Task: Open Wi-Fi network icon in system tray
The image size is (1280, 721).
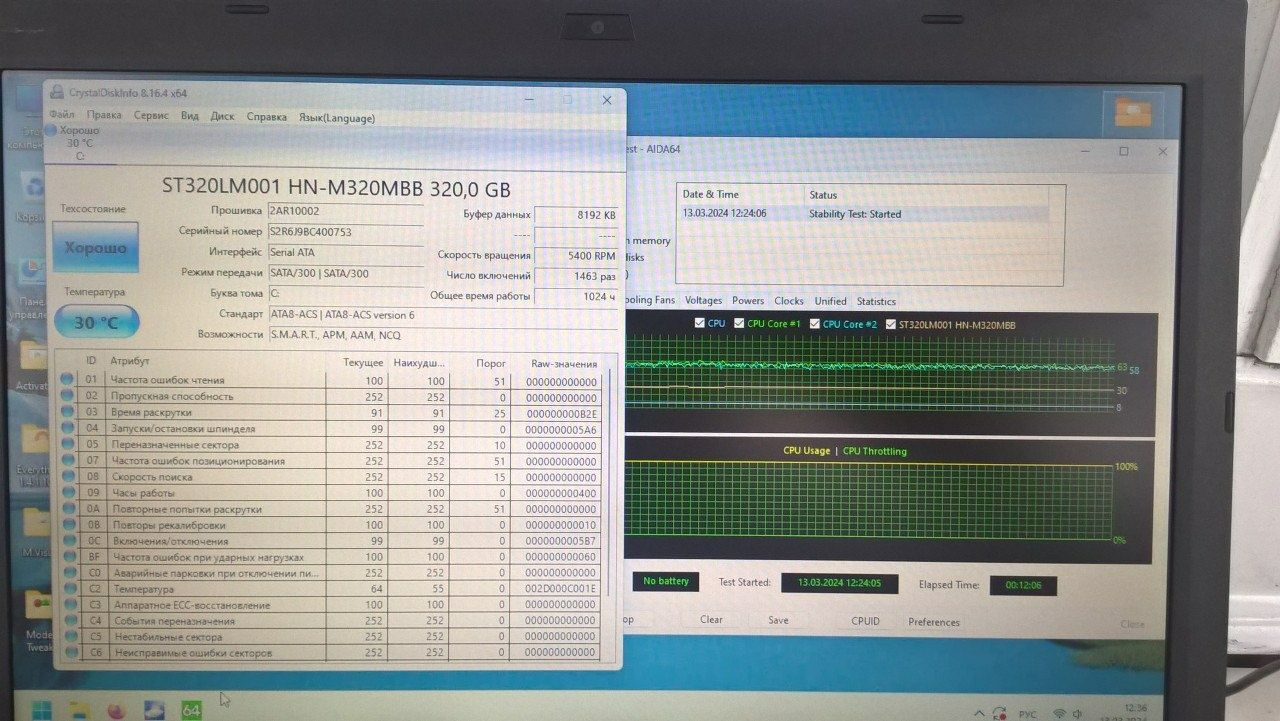Action: 1060,714
